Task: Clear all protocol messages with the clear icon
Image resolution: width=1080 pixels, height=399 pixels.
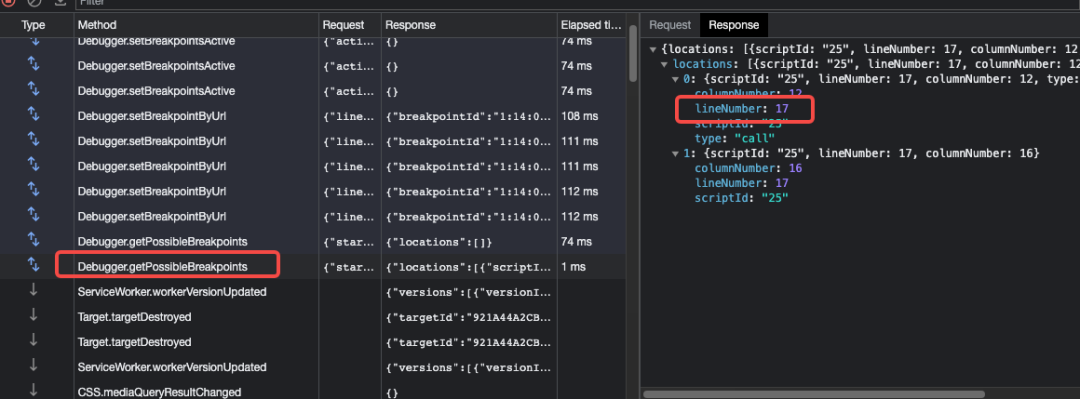Action: (x=34, y=2)
